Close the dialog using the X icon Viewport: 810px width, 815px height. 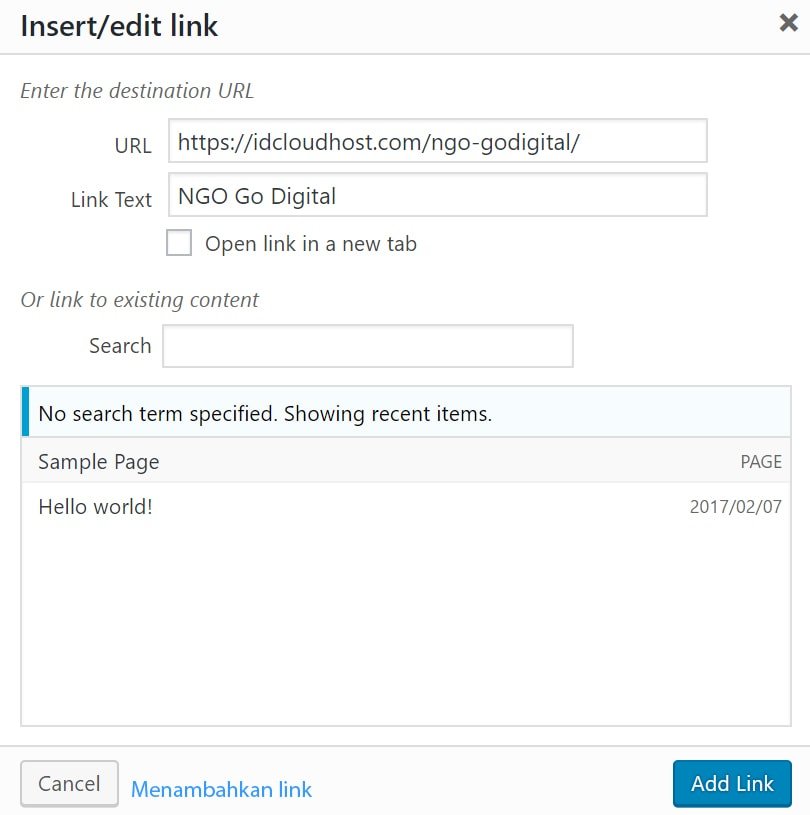tap(789, 23)
